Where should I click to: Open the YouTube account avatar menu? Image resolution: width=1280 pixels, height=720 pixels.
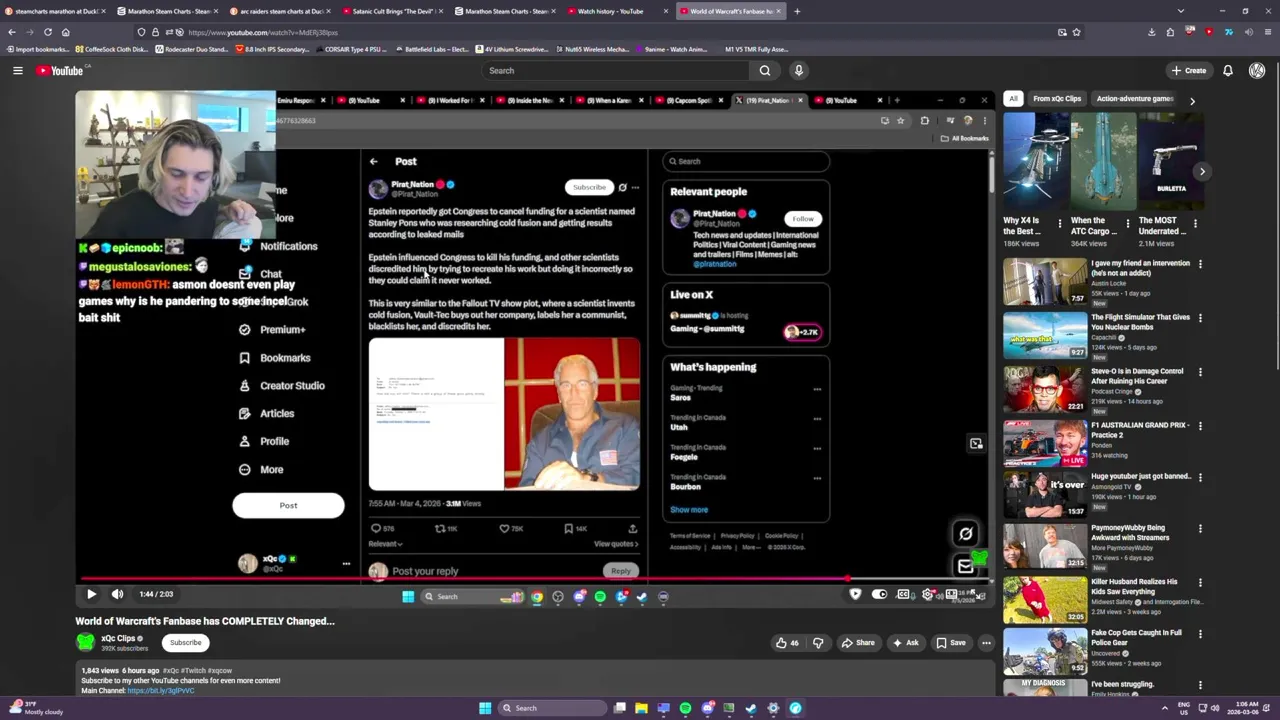pyautogui.click(x=1257, y=70)
